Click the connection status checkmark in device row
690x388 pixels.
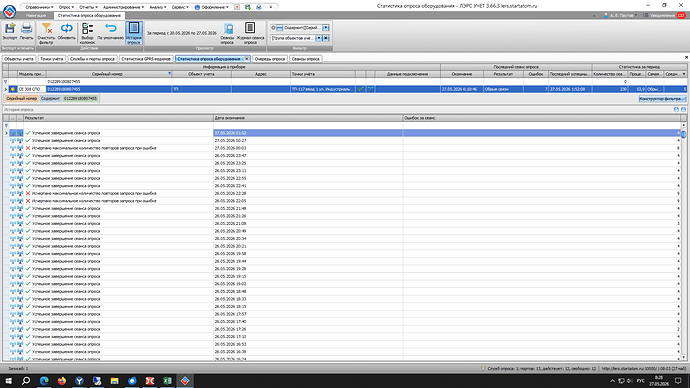tap(360, 89)
